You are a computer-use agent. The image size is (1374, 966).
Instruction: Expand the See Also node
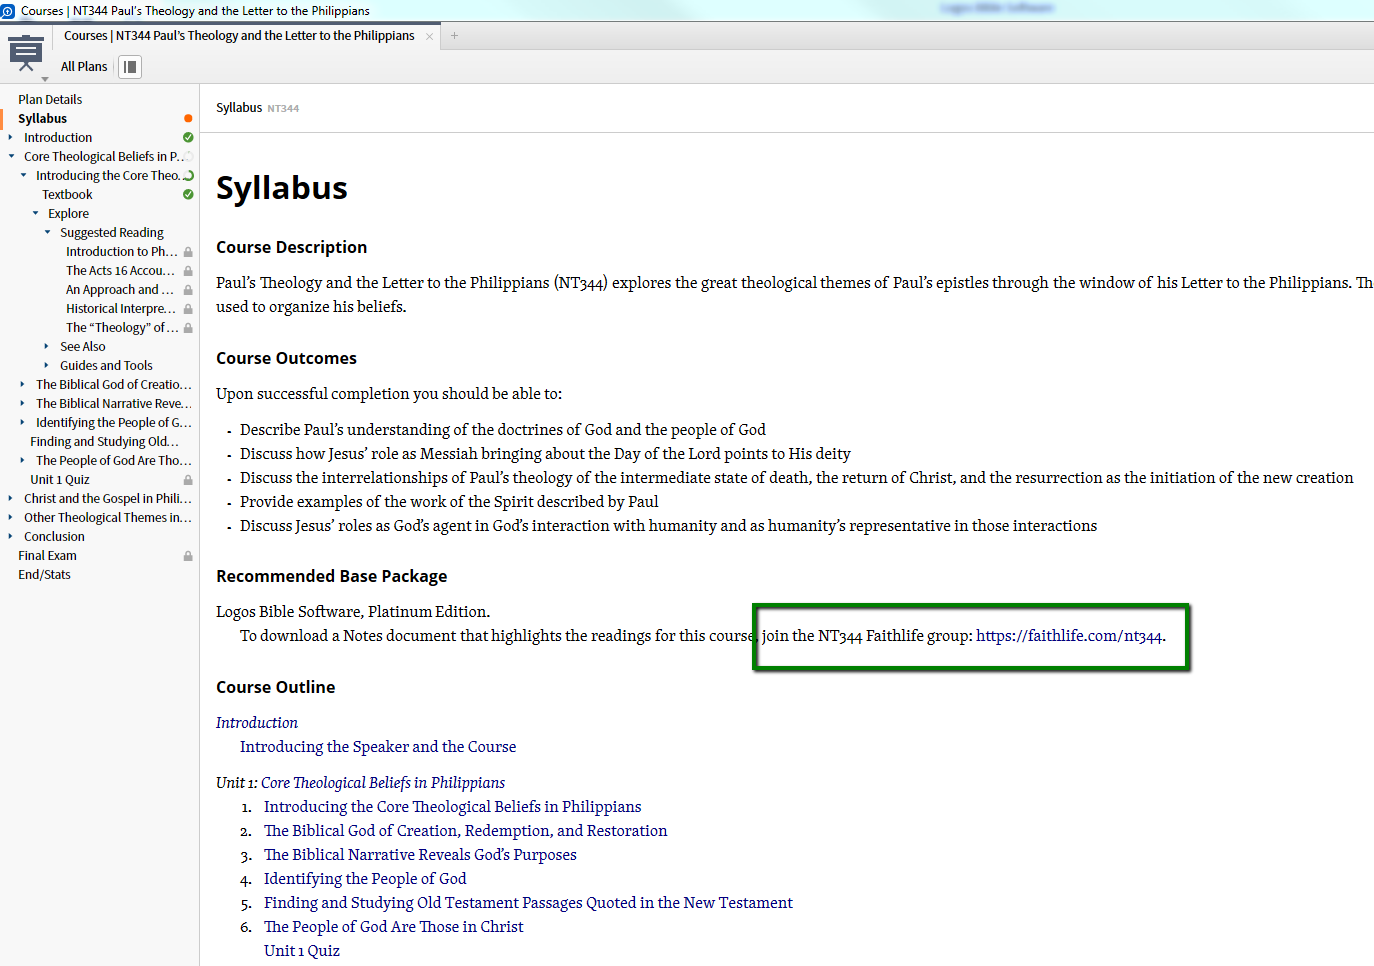47,346
